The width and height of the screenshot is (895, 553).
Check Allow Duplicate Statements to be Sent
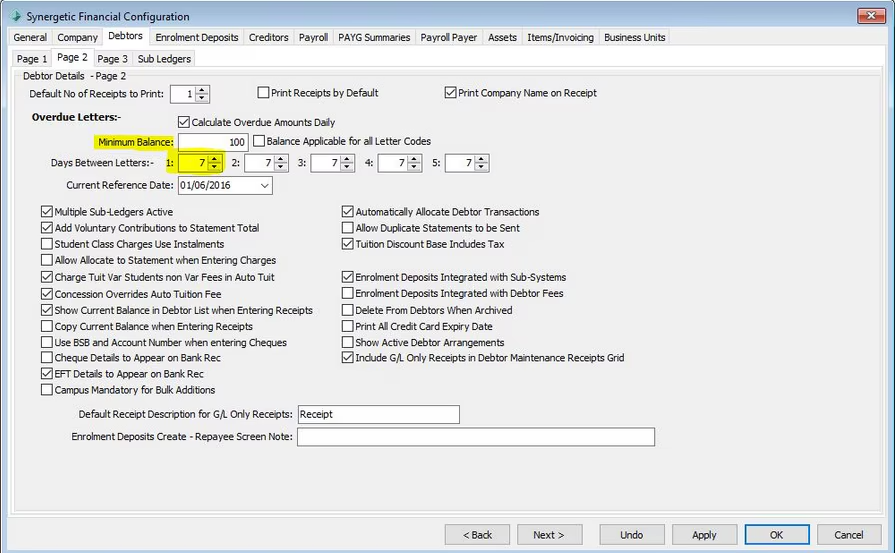coord(348,228)
